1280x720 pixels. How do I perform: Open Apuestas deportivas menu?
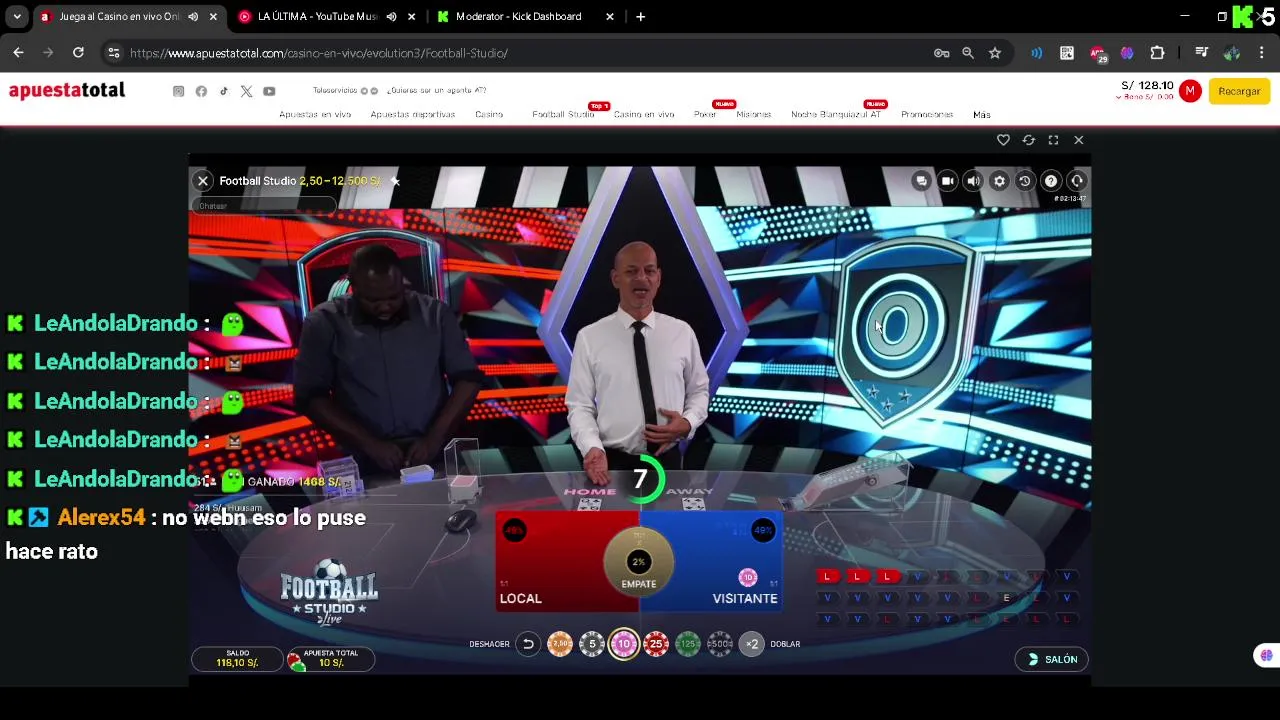(413, 114)
